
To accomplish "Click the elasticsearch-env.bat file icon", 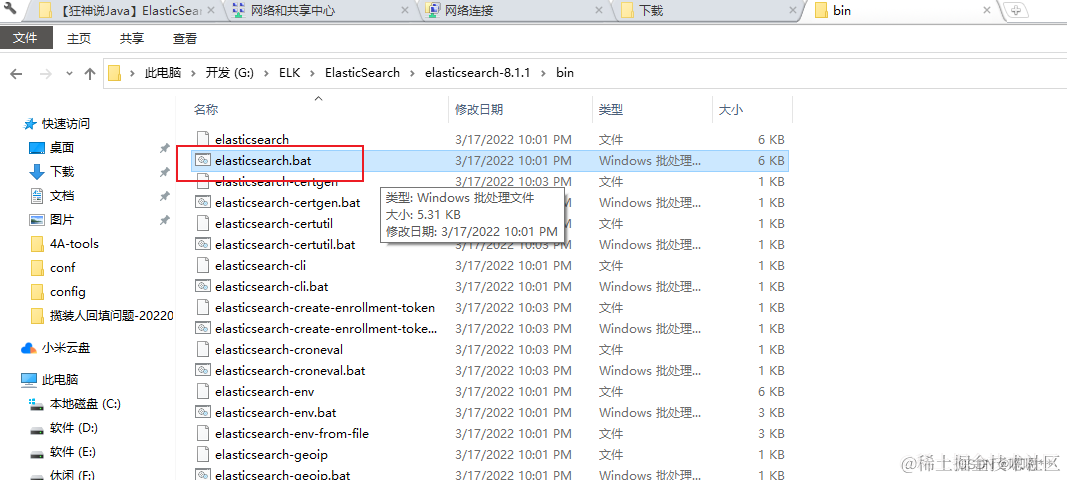I will click(202, 413).
